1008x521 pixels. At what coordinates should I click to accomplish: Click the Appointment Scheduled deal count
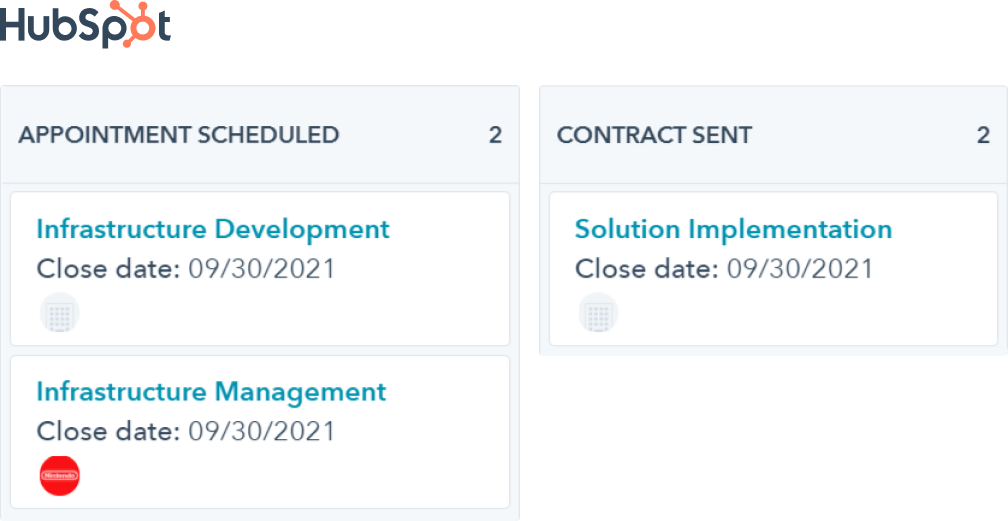(x=495, y=135)
